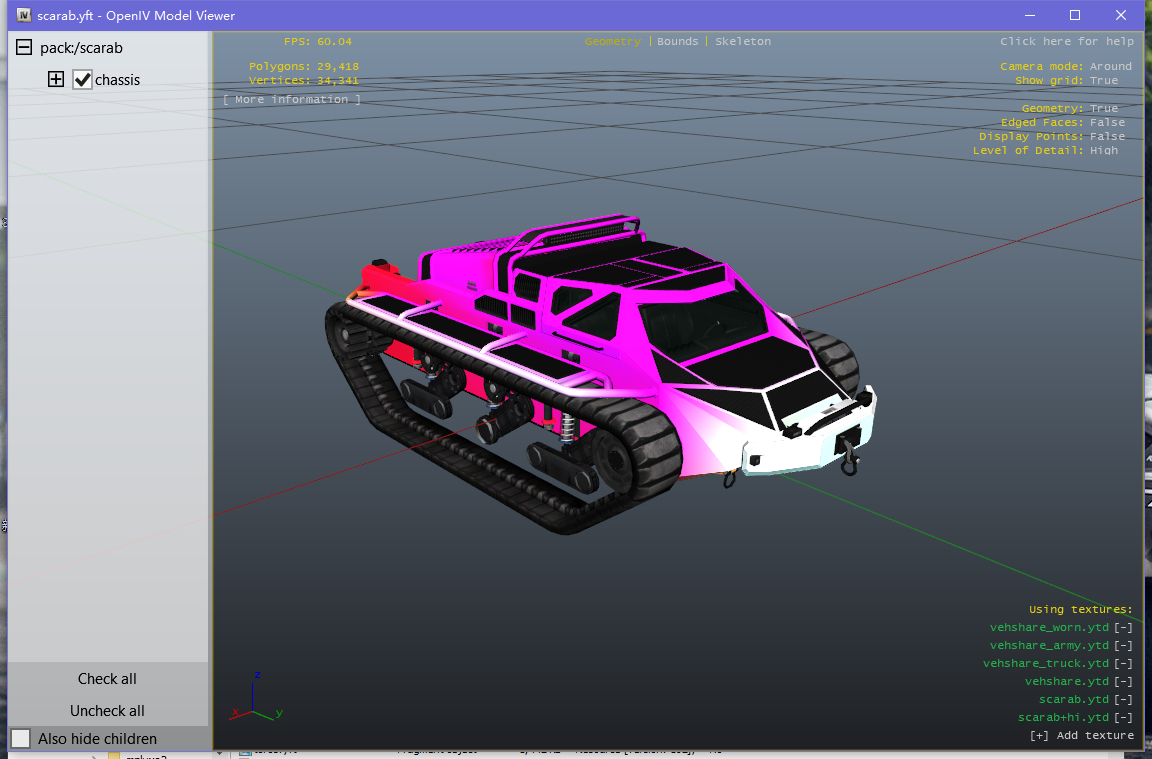Screen dimensions: 1152x759
Task: Click the XYZ axis gizmo
Action: tap(256, 697)
